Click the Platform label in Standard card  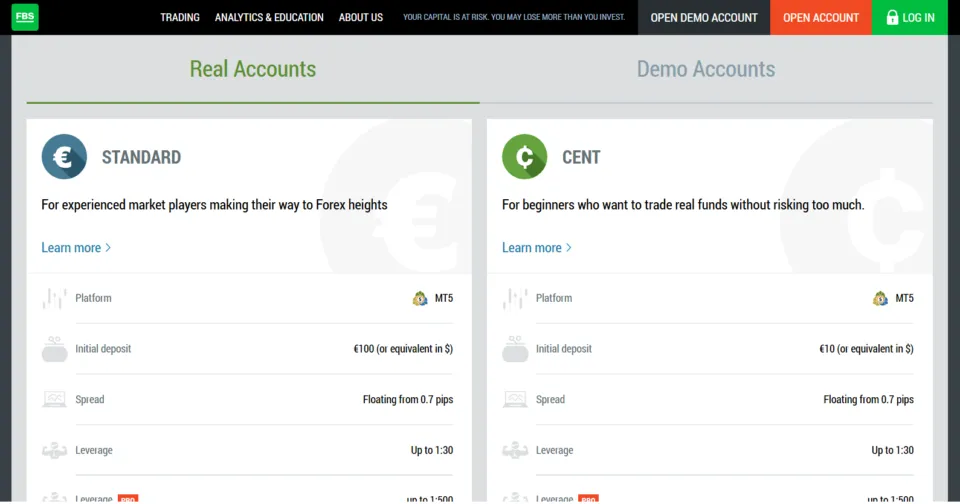point(93,298)
